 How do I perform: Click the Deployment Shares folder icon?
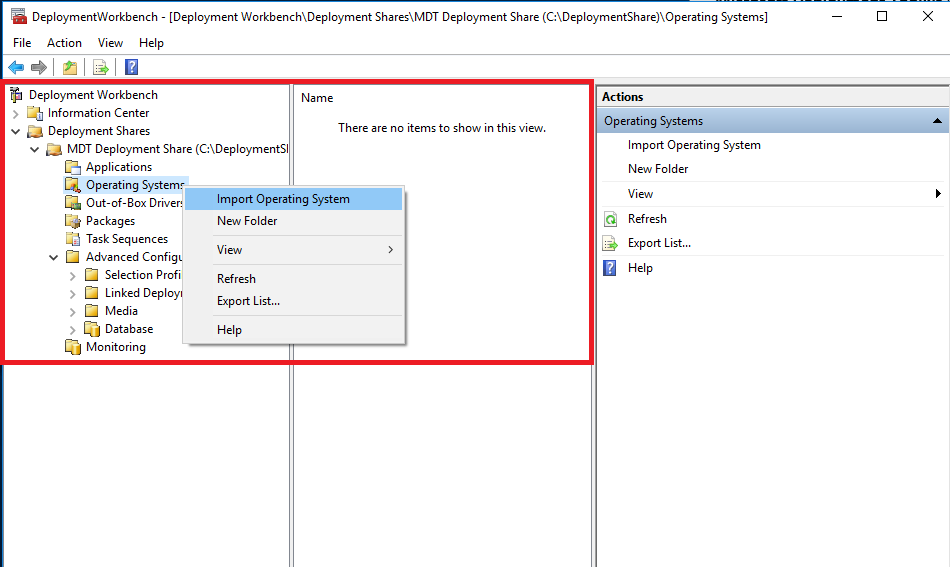tap(35, 131)
